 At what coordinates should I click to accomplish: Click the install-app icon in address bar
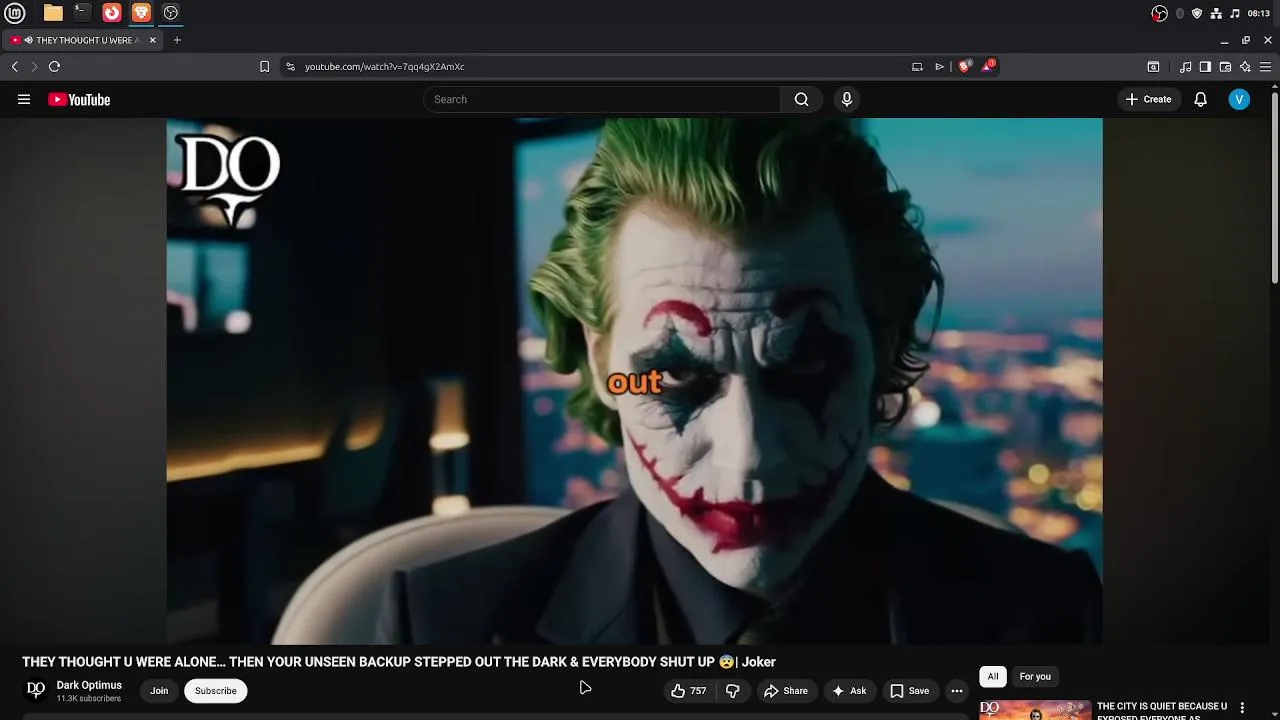tap(917, 67)
